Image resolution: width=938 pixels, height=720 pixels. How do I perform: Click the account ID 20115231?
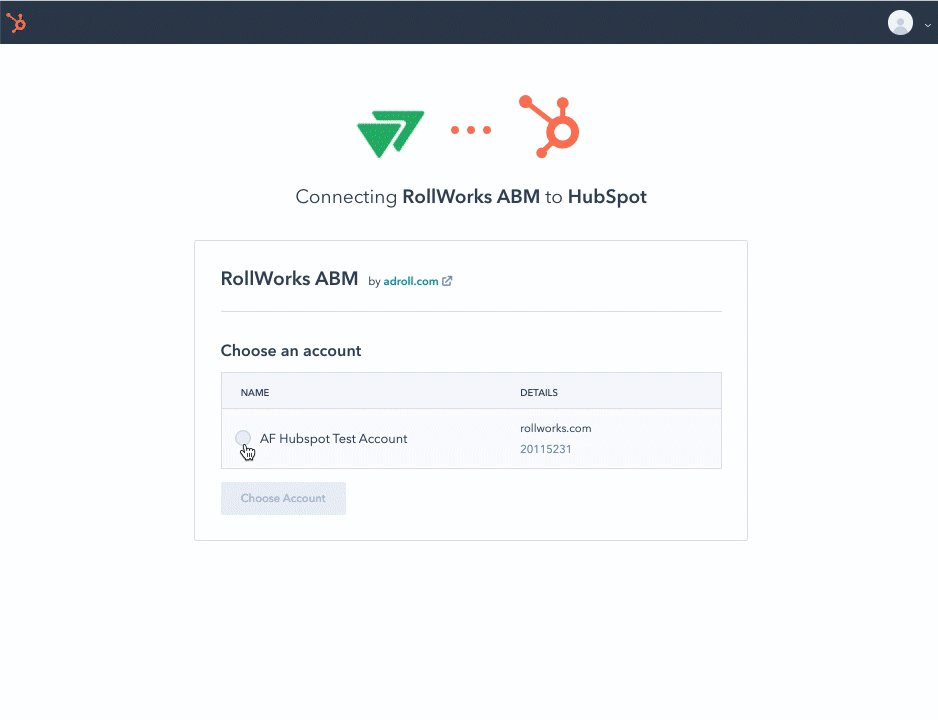(x=545, y=449)
